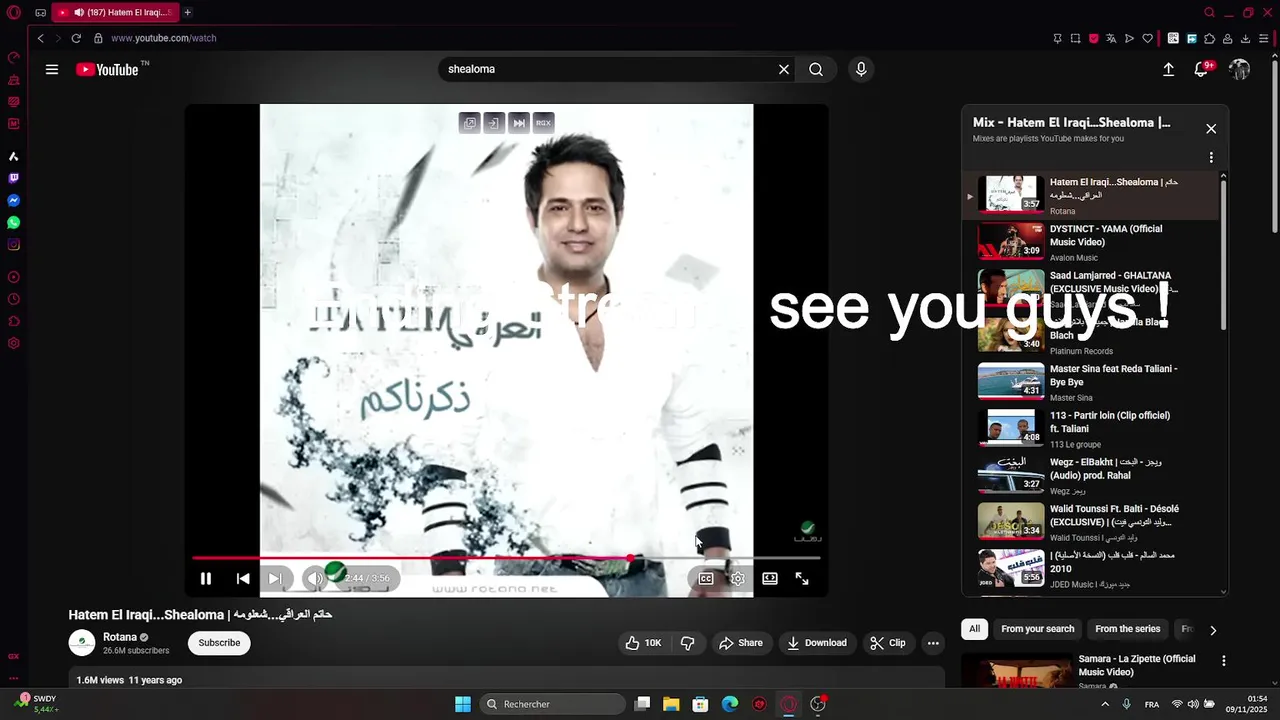1280x720 pixels.
Task: Open the Windows Start menu
Action: [463, 704]
